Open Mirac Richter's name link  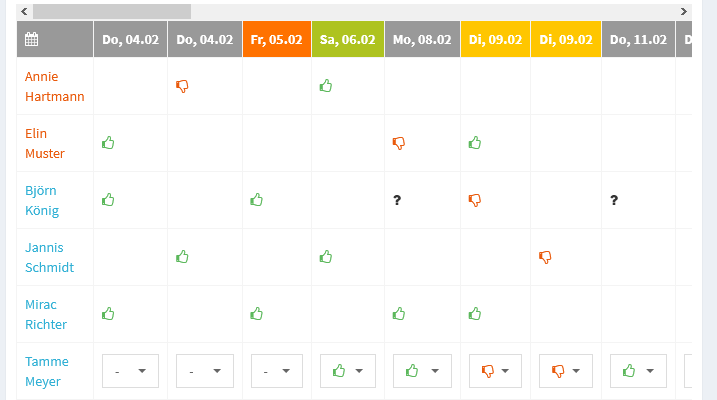pyautogui.click(x=46, y=315)
